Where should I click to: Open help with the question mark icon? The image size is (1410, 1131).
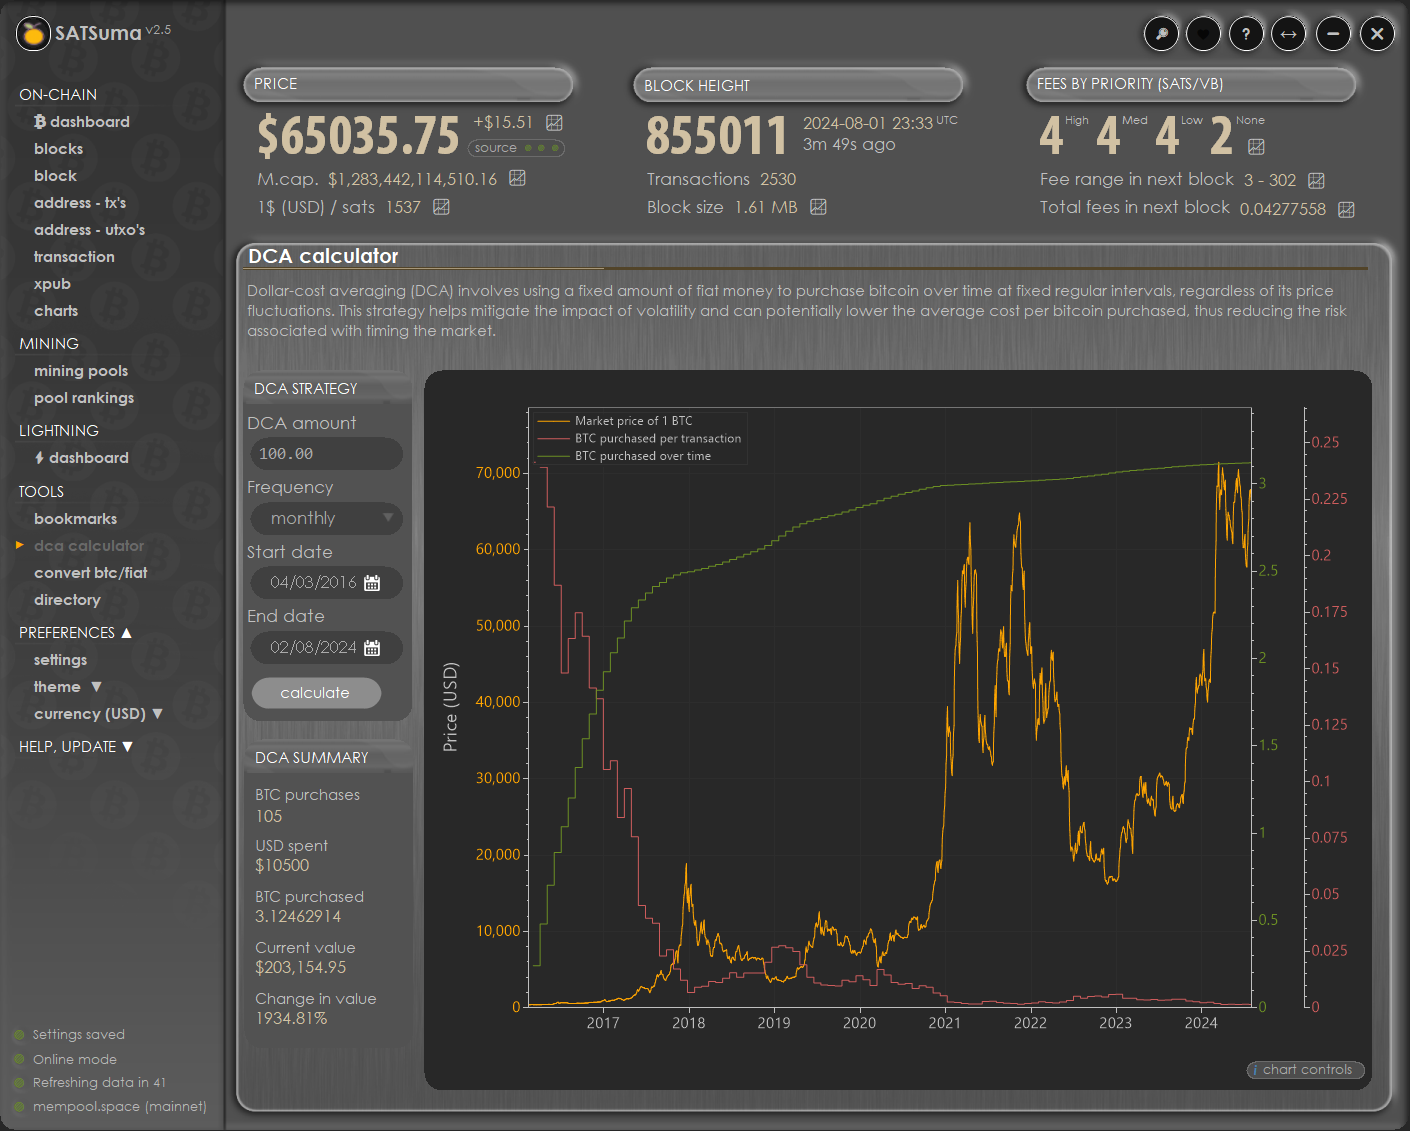tap(1246, 34)
